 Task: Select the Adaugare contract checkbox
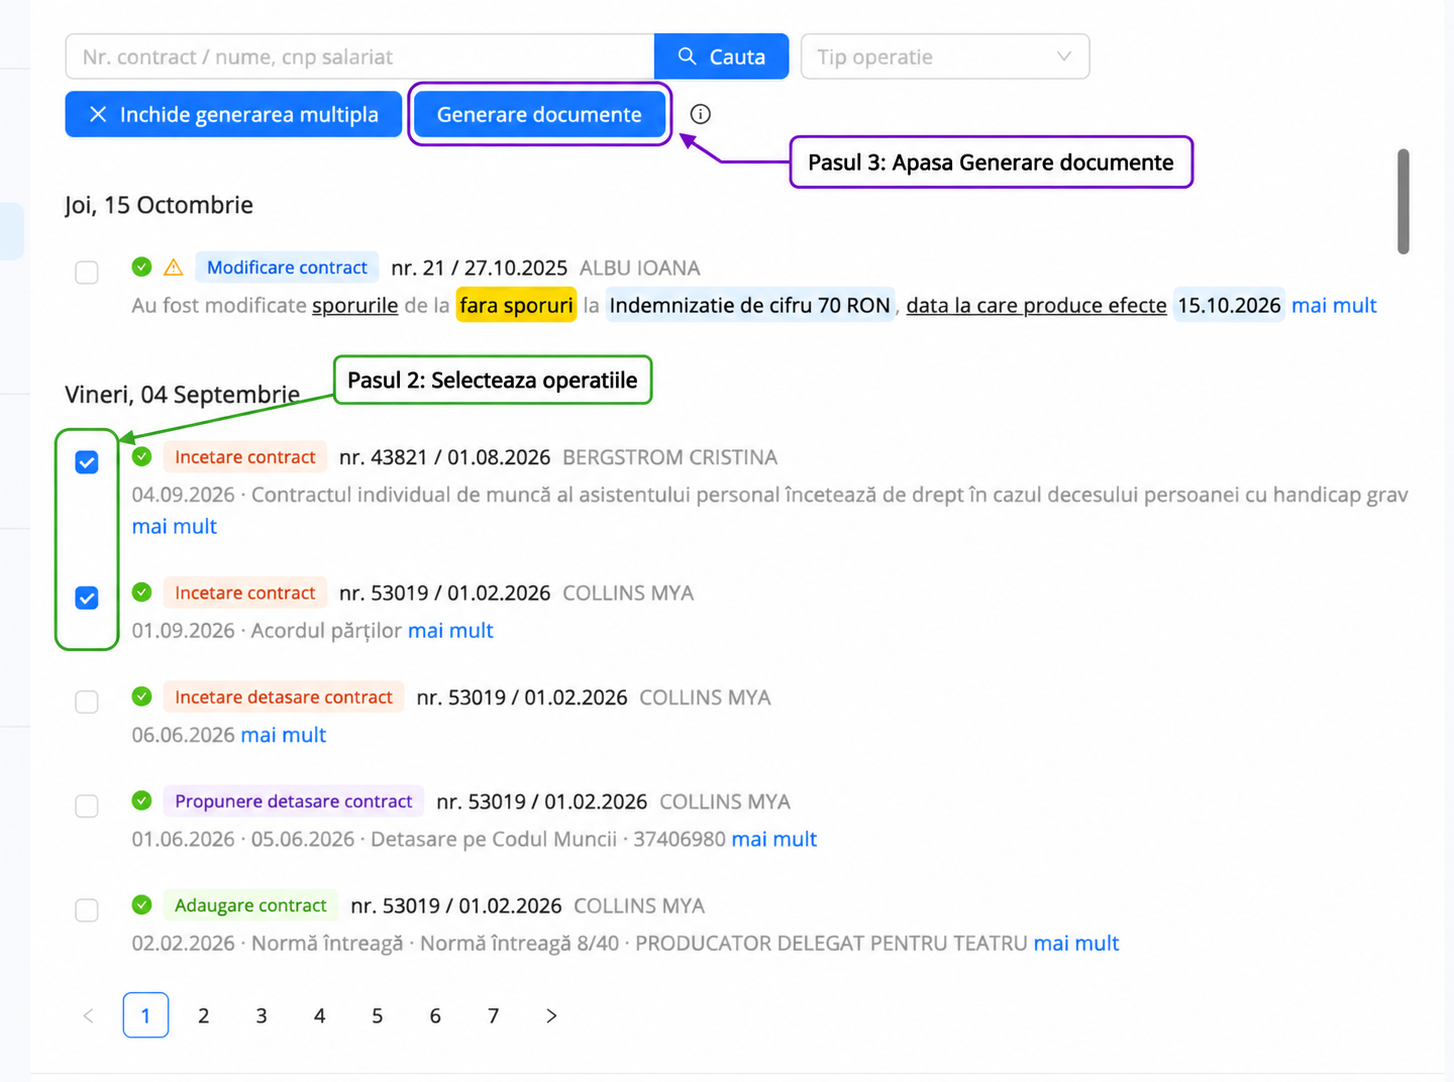click(x=87, y=910)
